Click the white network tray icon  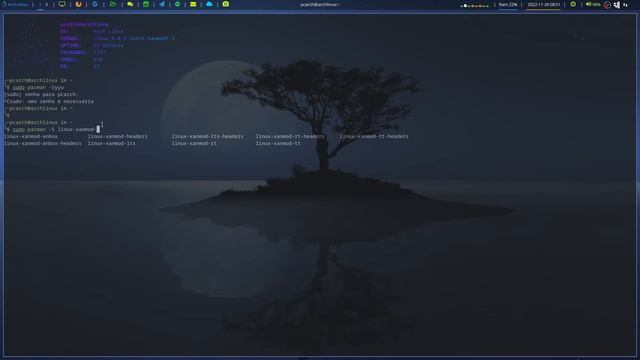(x=617, y=5)
